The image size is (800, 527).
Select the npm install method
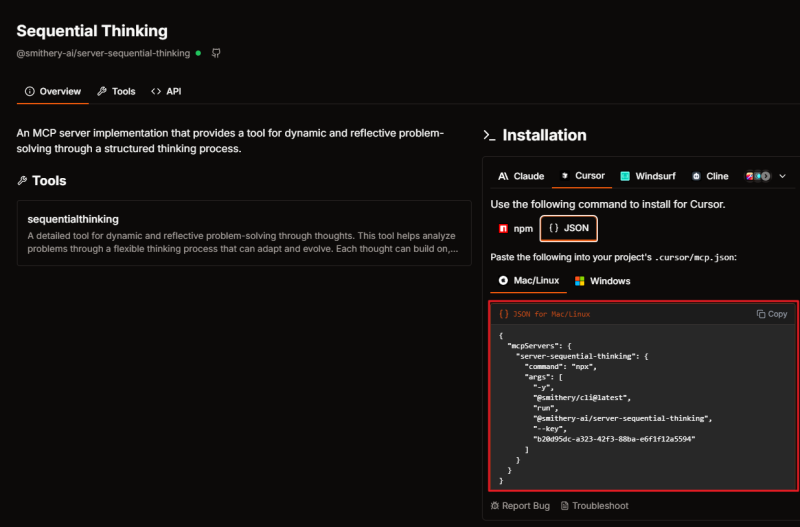pyautogui.click(x=517, y=229)
